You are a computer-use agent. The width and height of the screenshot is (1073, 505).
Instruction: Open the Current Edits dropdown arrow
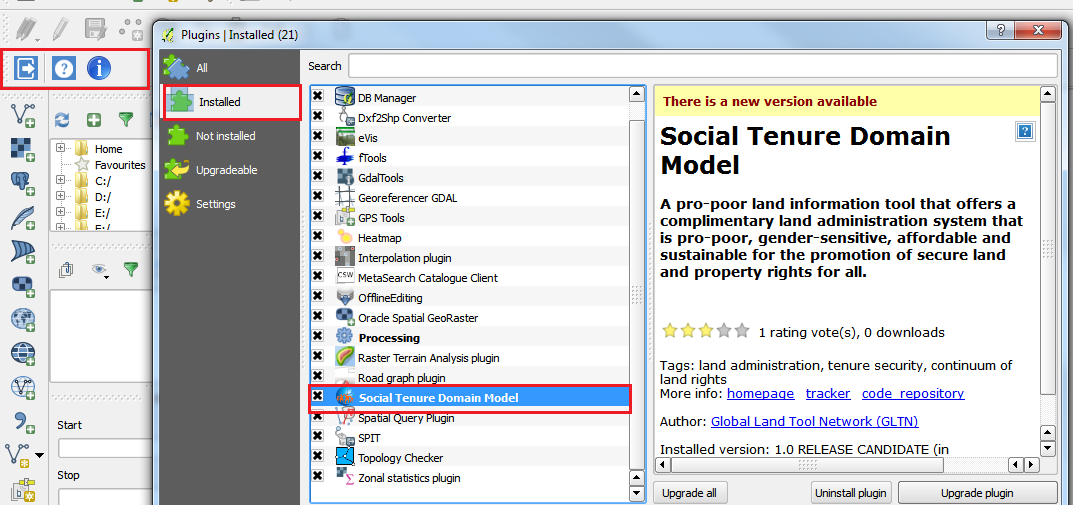37,38
